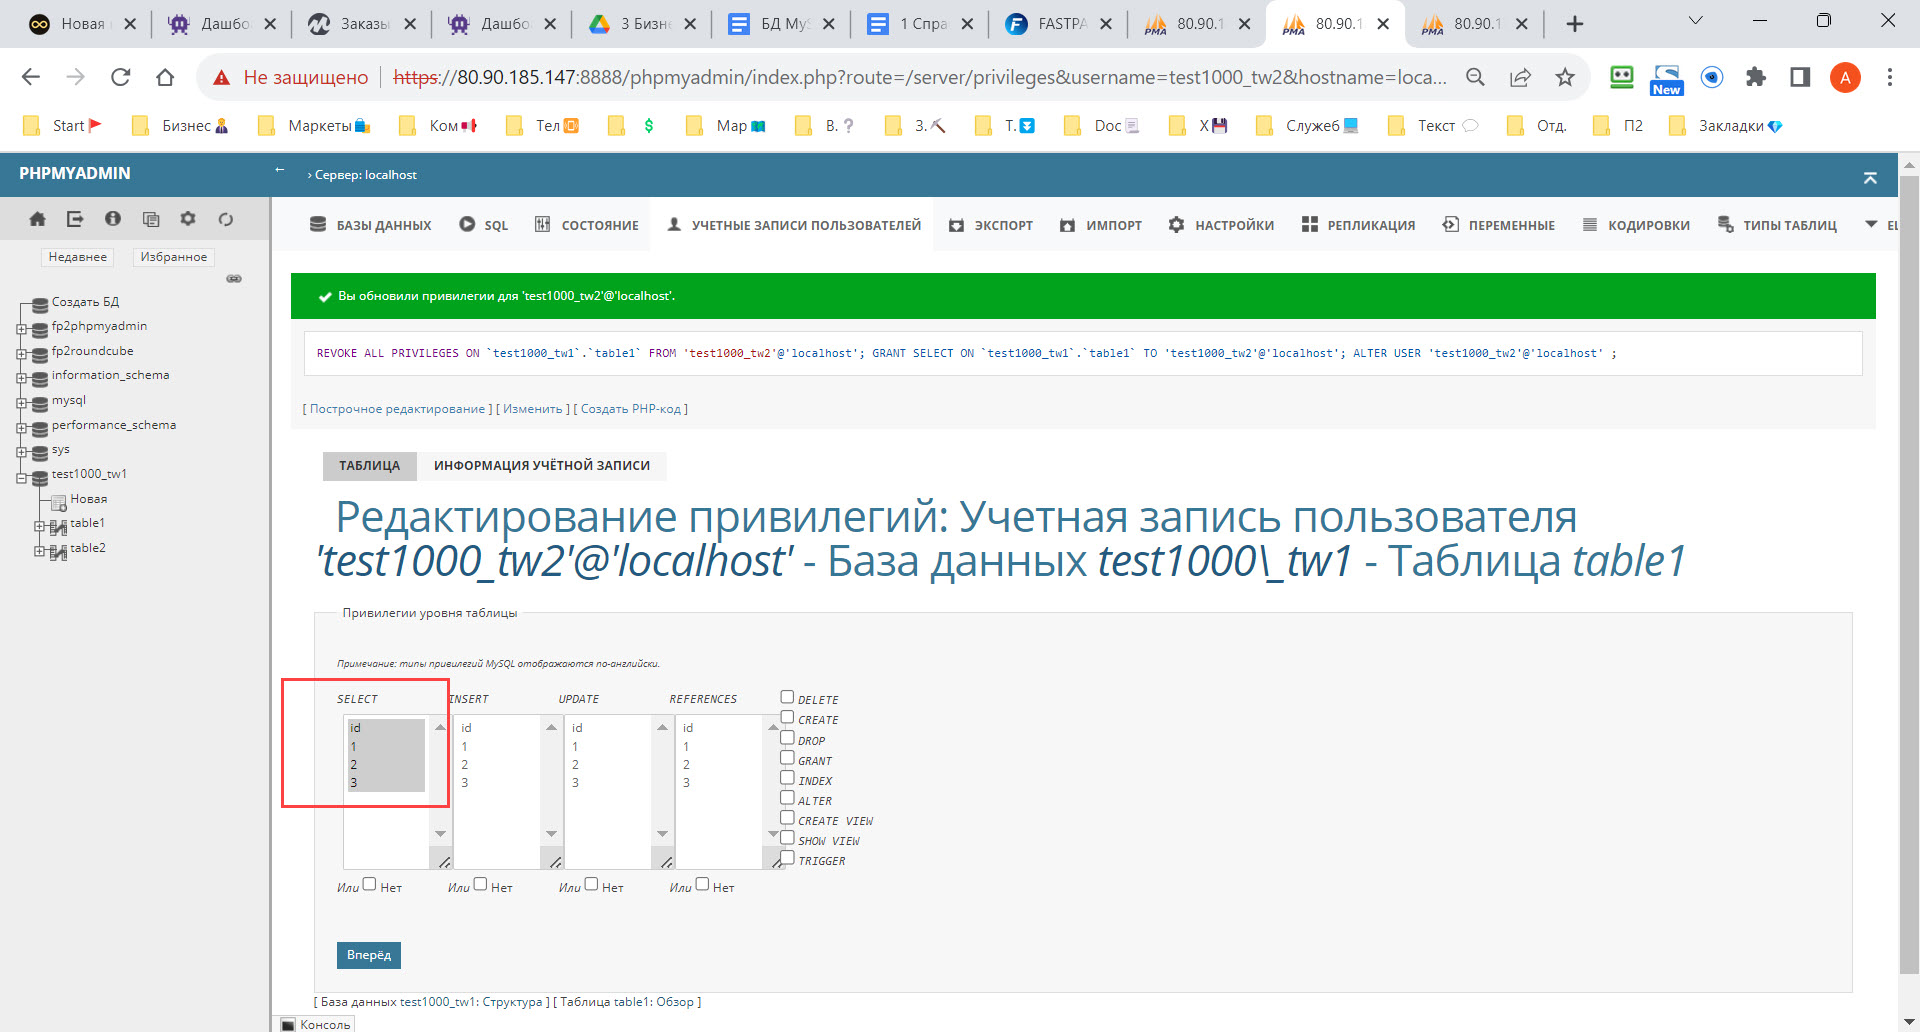Enable the CREATE privilege checkbox
Screen dimensions: 1920x1032
[x=787, y=717]
